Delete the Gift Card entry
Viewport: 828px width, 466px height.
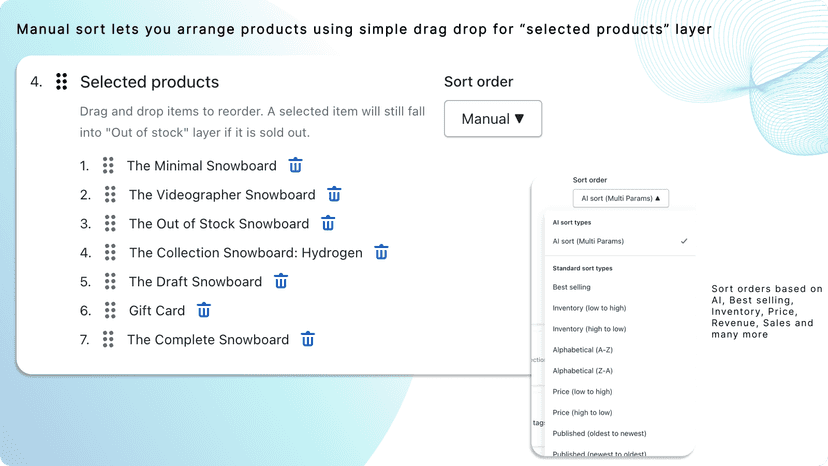click(x=204, y=311)
